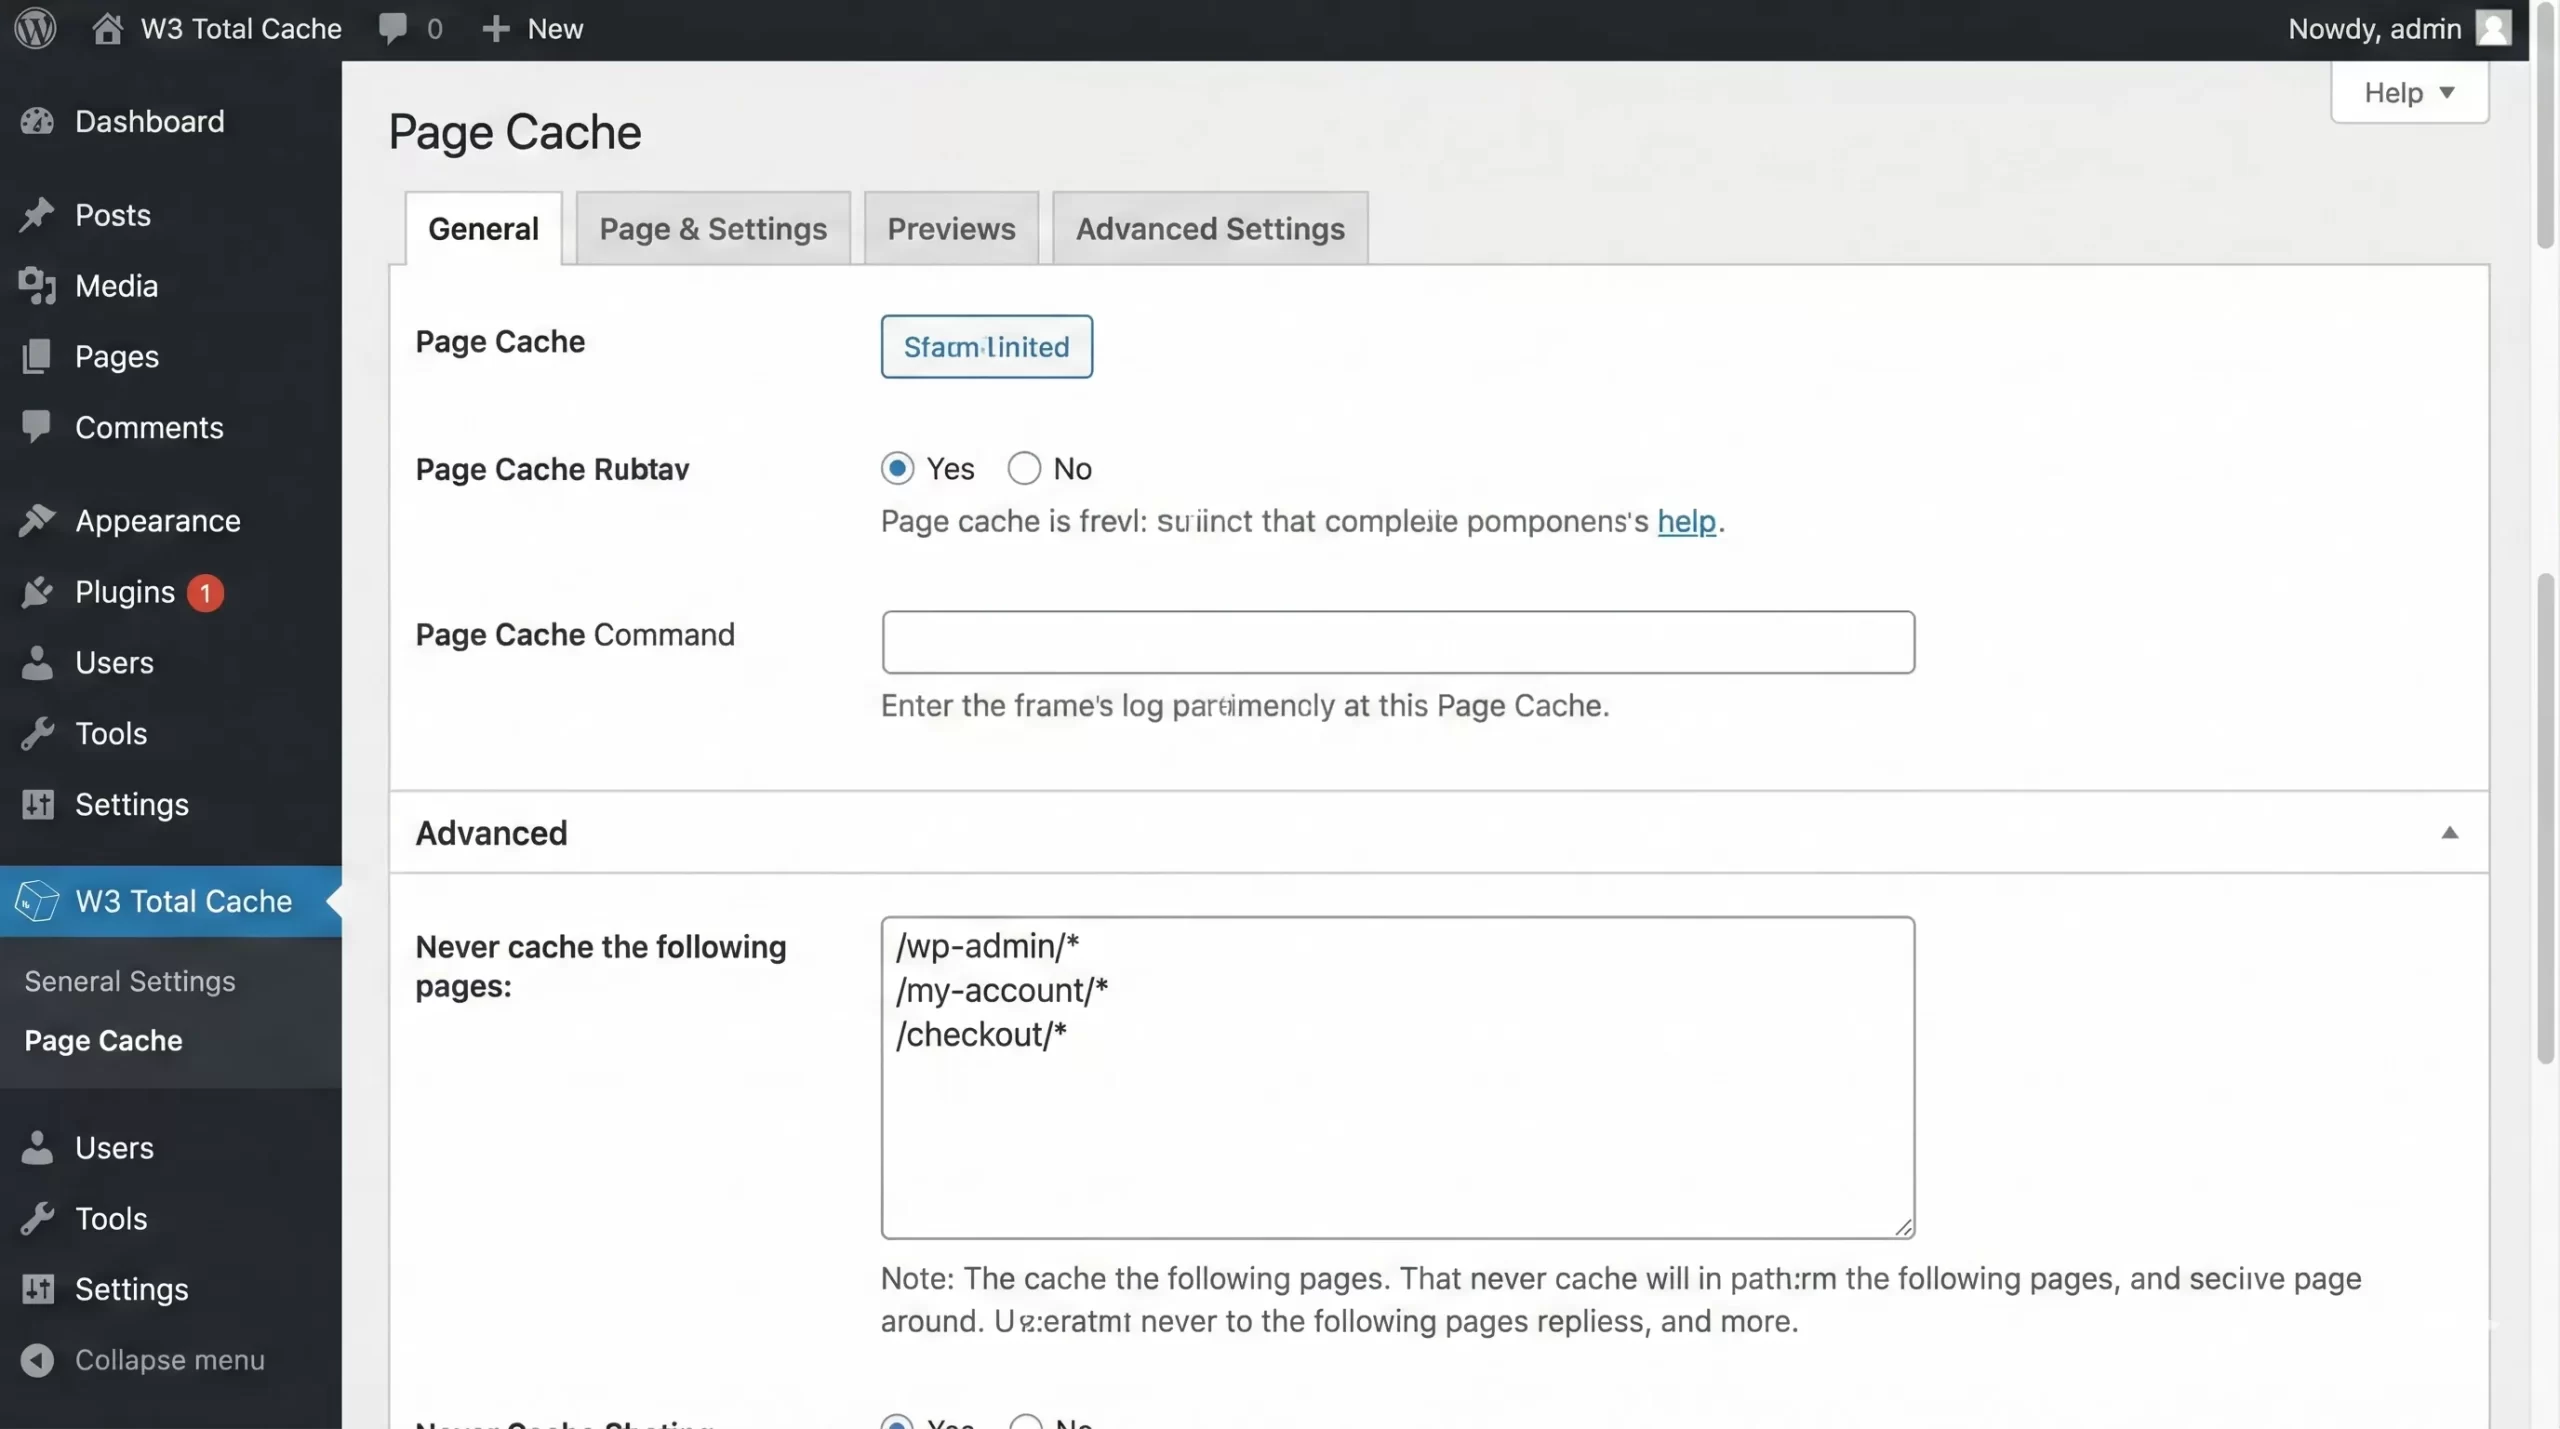Follow the help link in the description
This screenshot has width=2560, height=1429.
click(1687, 521)
